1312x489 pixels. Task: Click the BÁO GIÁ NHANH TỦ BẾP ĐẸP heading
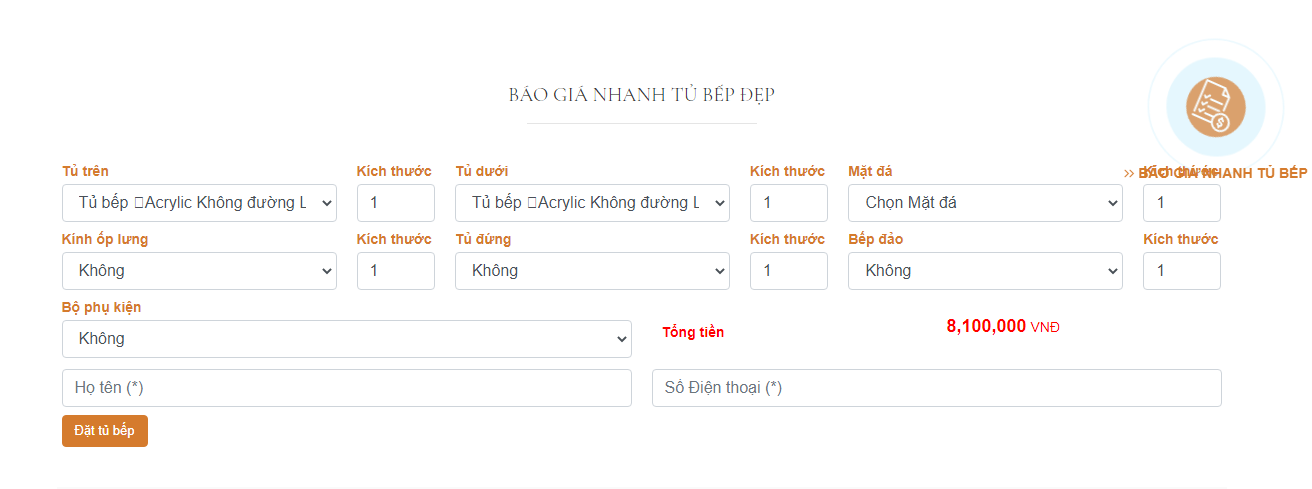(x=641, y=95)
